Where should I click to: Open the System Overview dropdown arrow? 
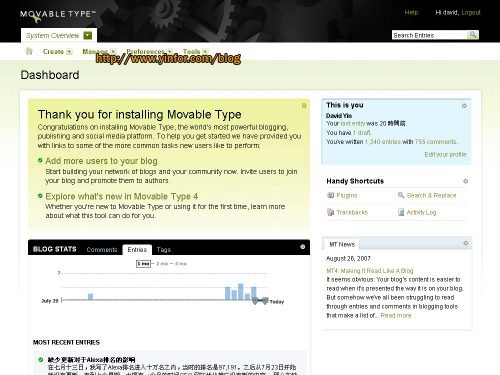click(88, 35)
